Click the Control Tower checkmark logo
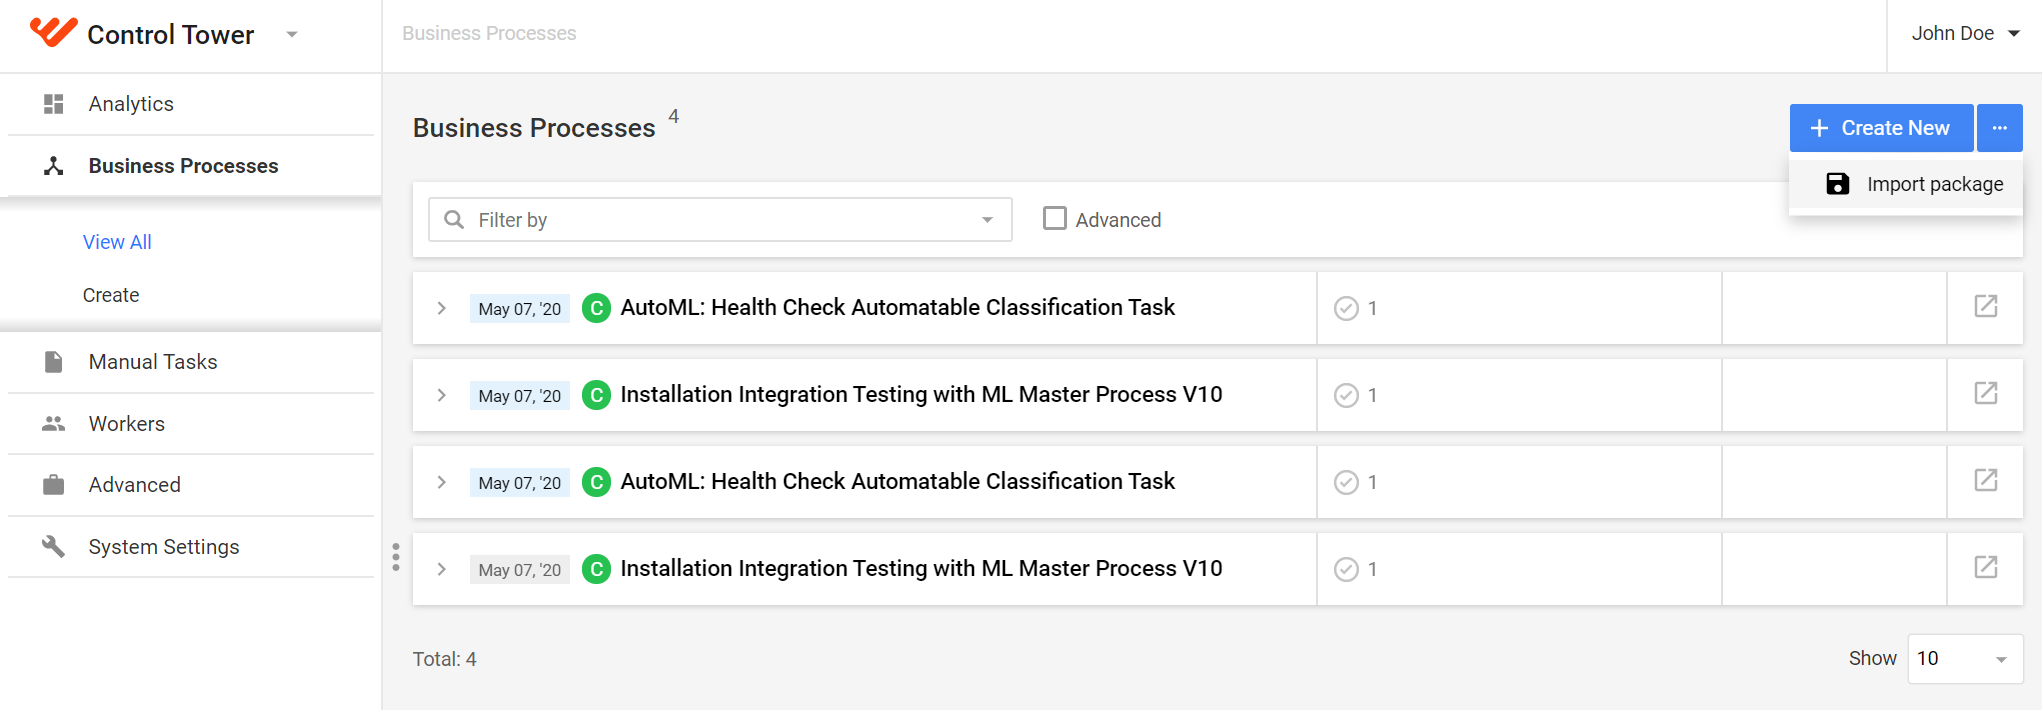2042x710 pixels. click(53, 32)
